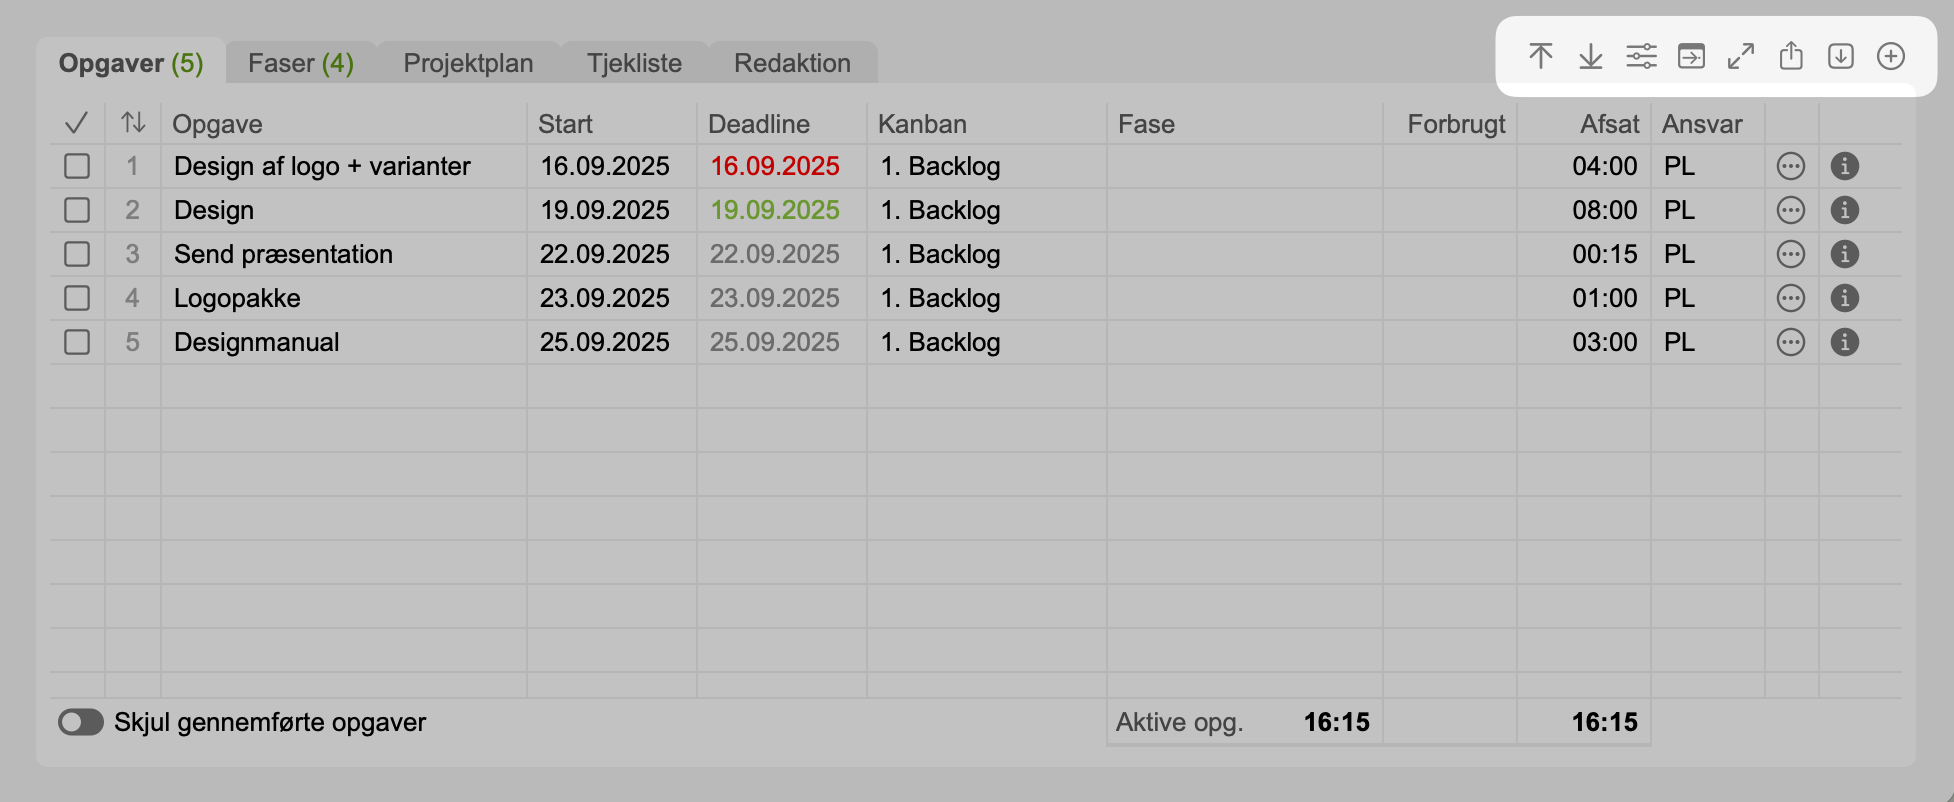Click the share export icon
Viewport: 1954px width, 802px height.
point(1791,56)
